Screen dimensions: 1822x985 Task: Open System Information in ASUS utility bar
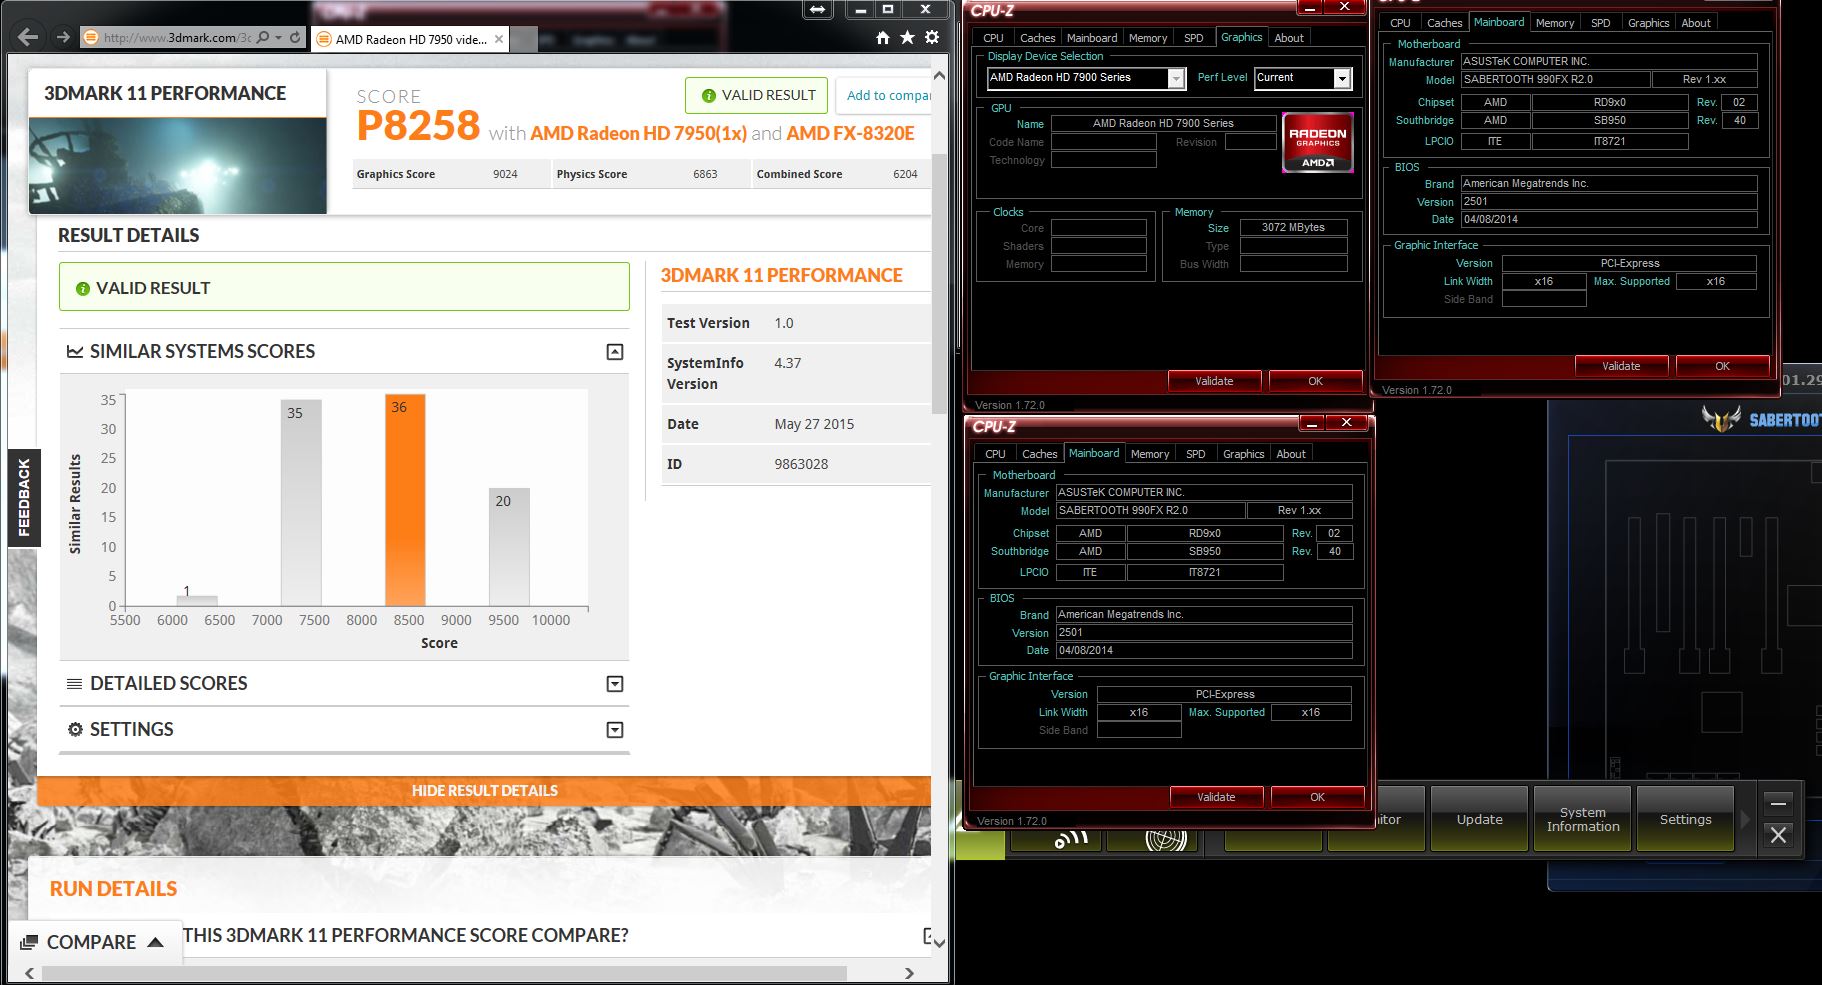pos(1583,819)
